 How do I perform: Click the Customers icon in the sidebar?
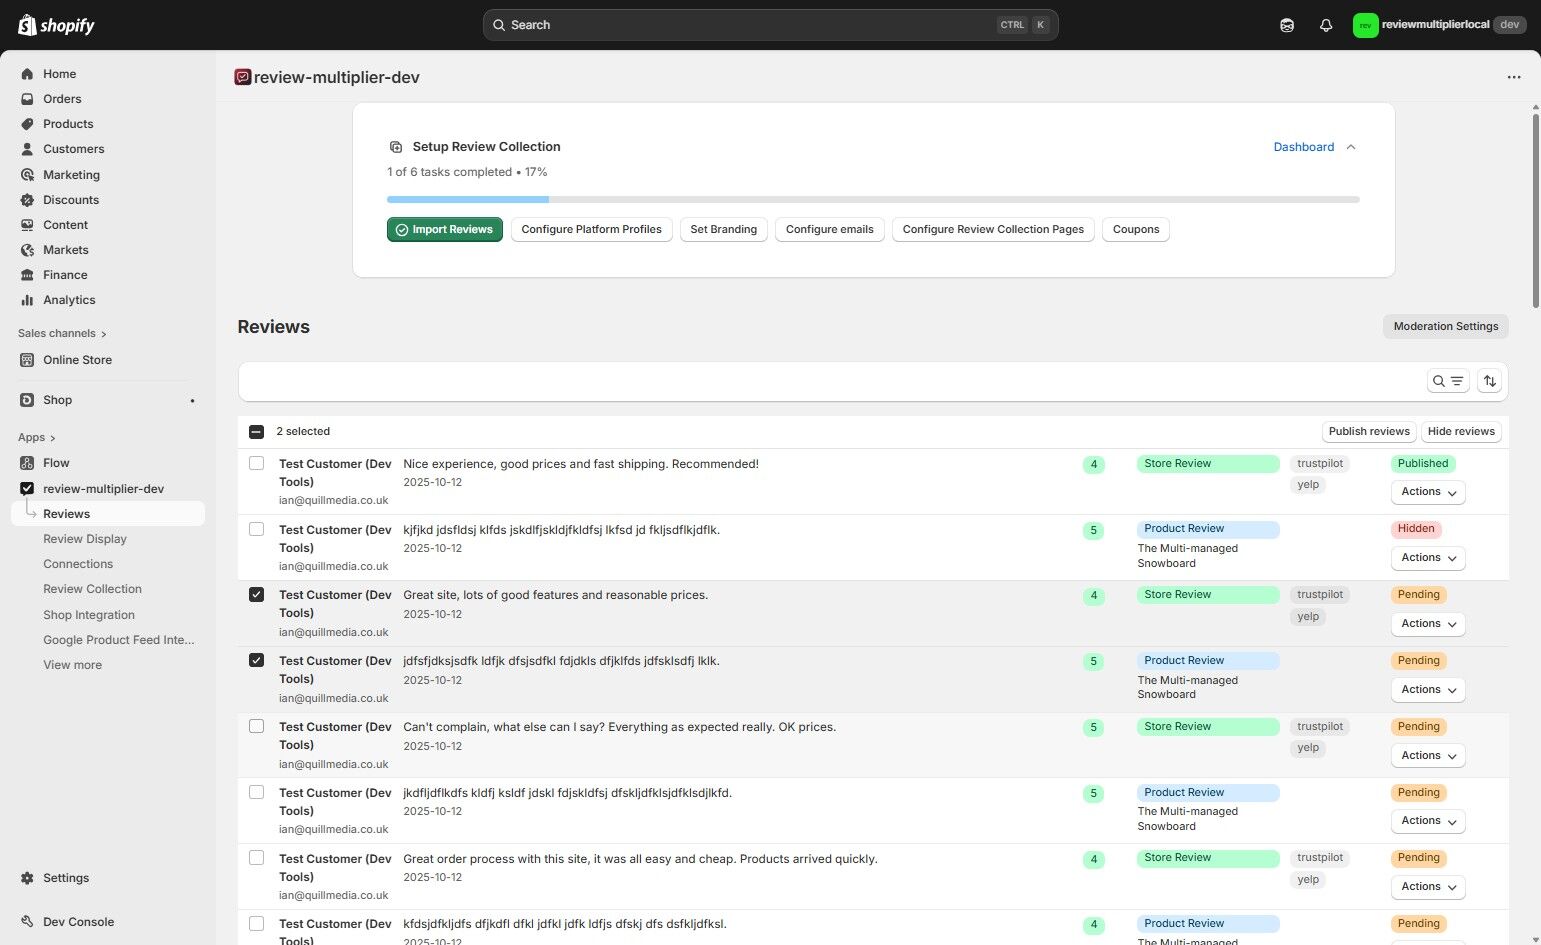point(27,148)
